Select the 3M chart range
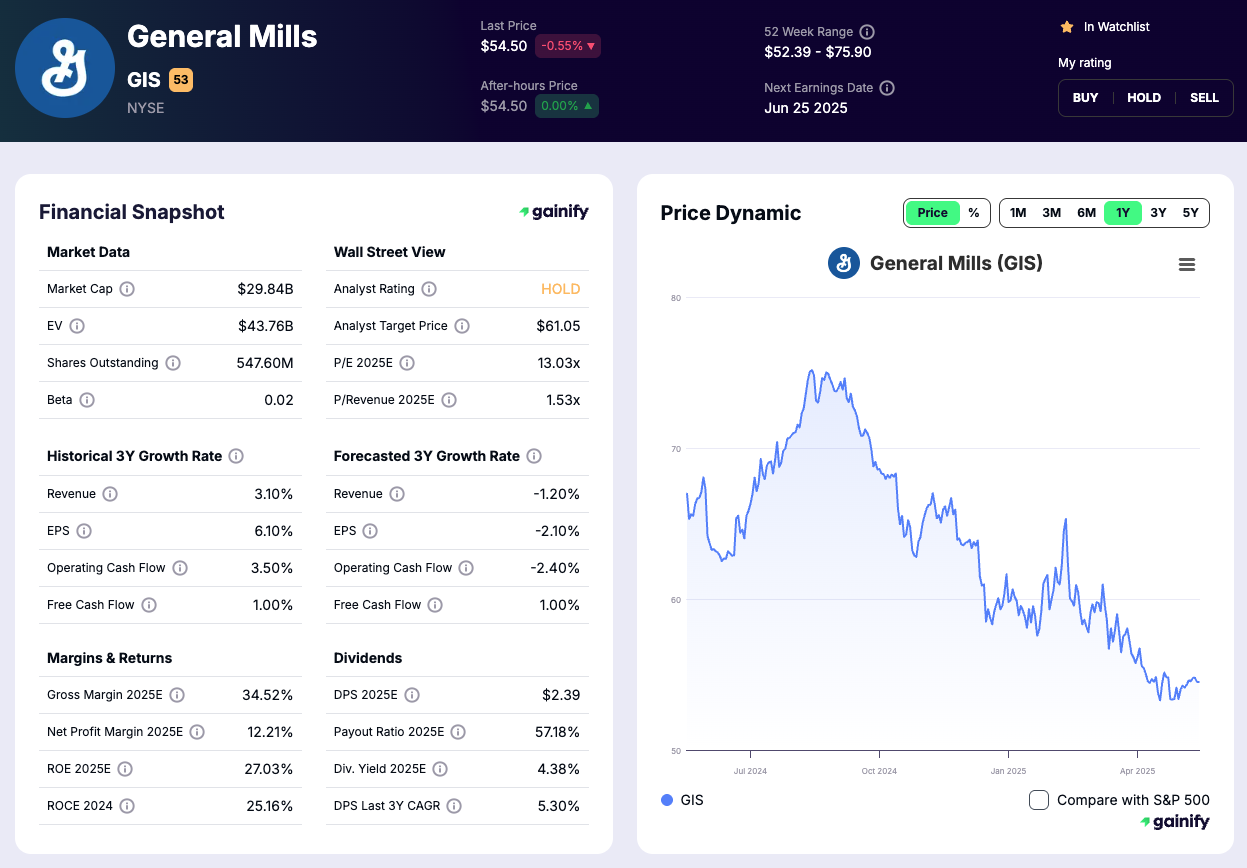Screen dimensions: 1247x868 coord(1052,213)
